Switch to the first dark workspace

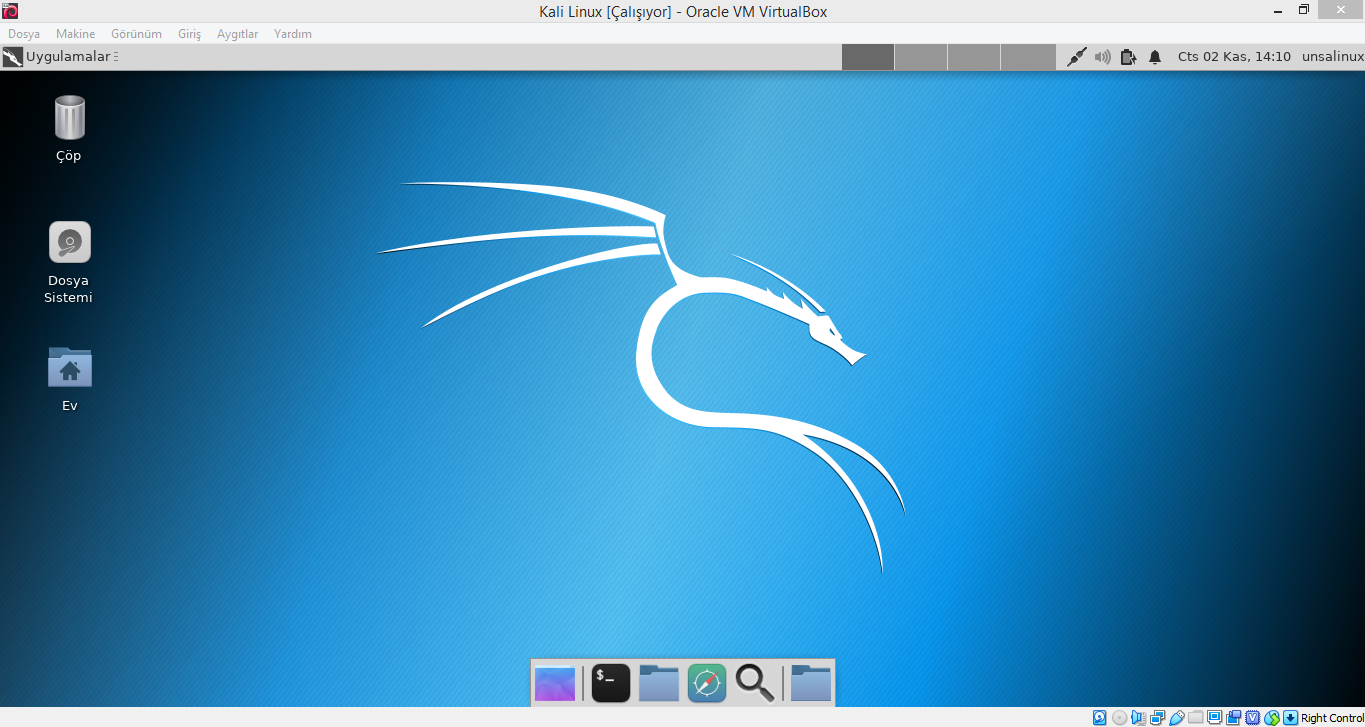[868, 57]
